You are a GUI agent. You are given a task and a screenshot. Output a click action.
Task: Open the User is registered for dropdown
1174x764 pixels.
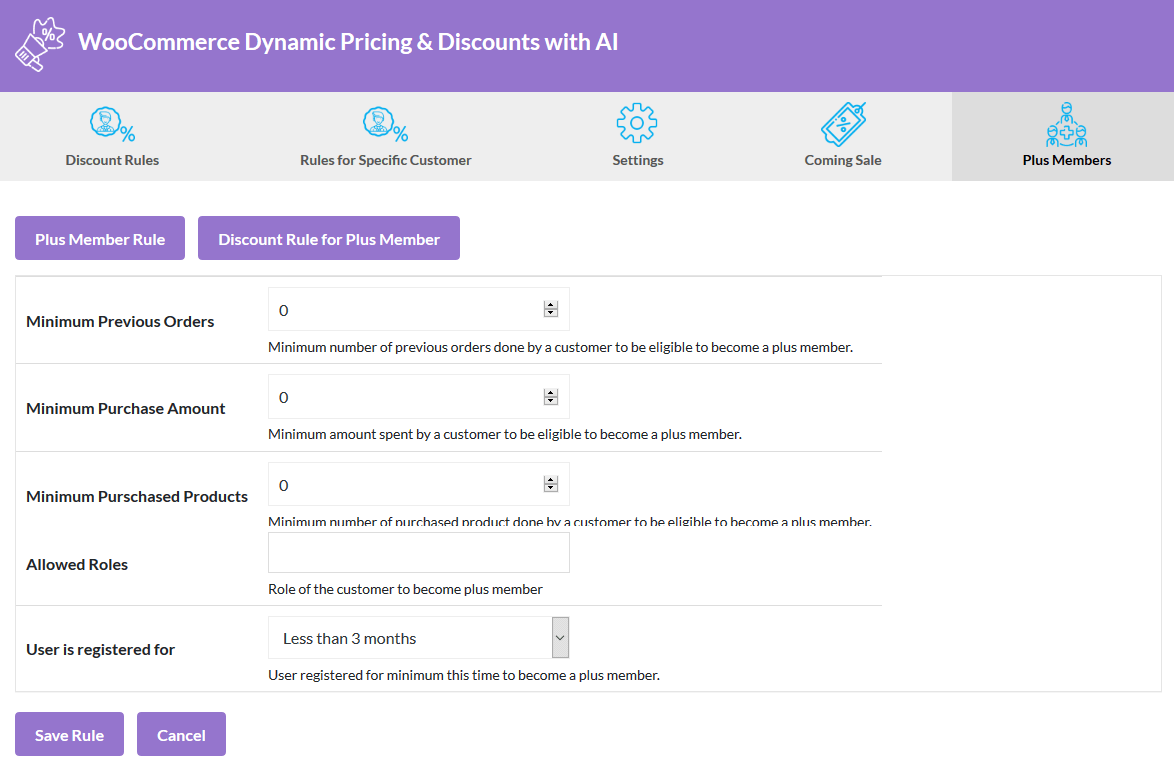417,637
